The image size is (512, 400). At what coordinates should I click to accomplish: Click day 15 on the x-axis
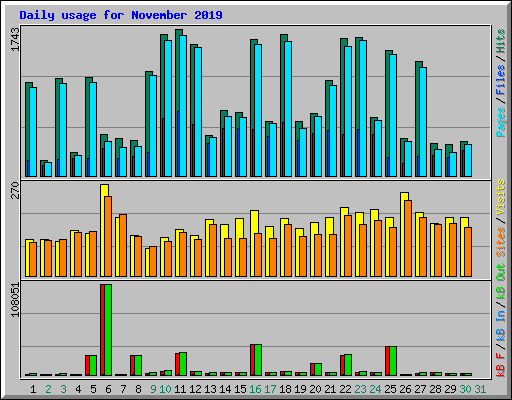240,389
